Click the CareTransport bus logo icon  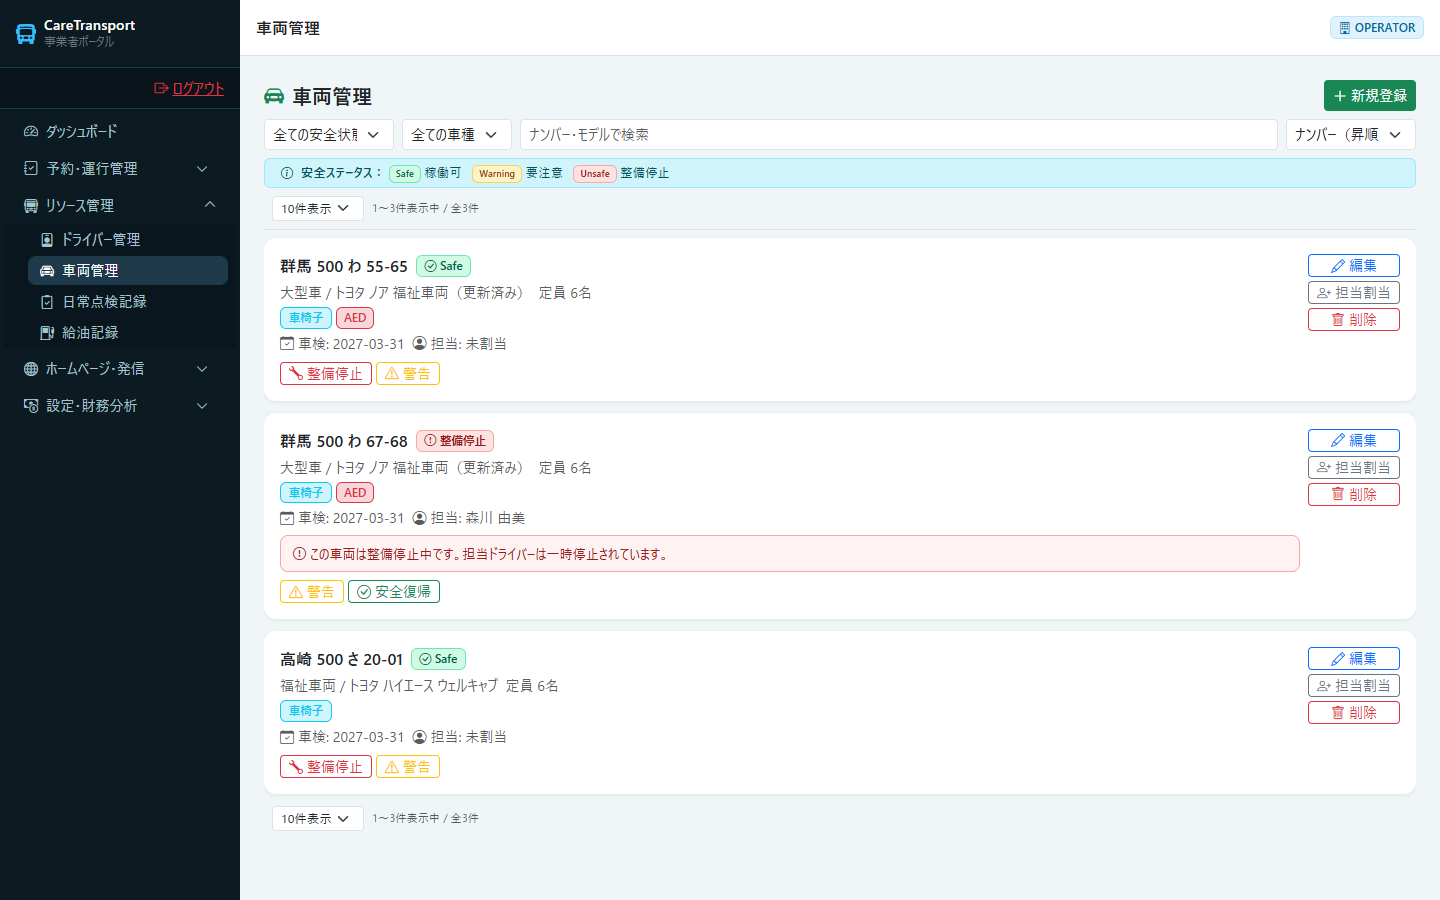click(26, 33)
